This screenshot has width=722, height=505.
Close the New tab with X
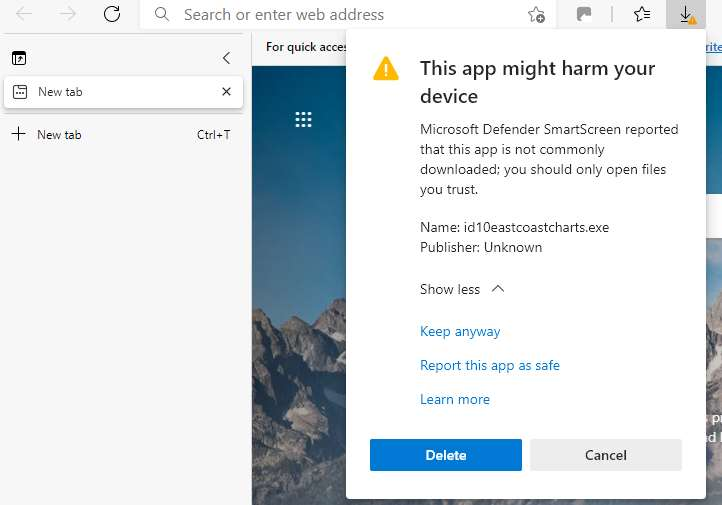point(226,92)
